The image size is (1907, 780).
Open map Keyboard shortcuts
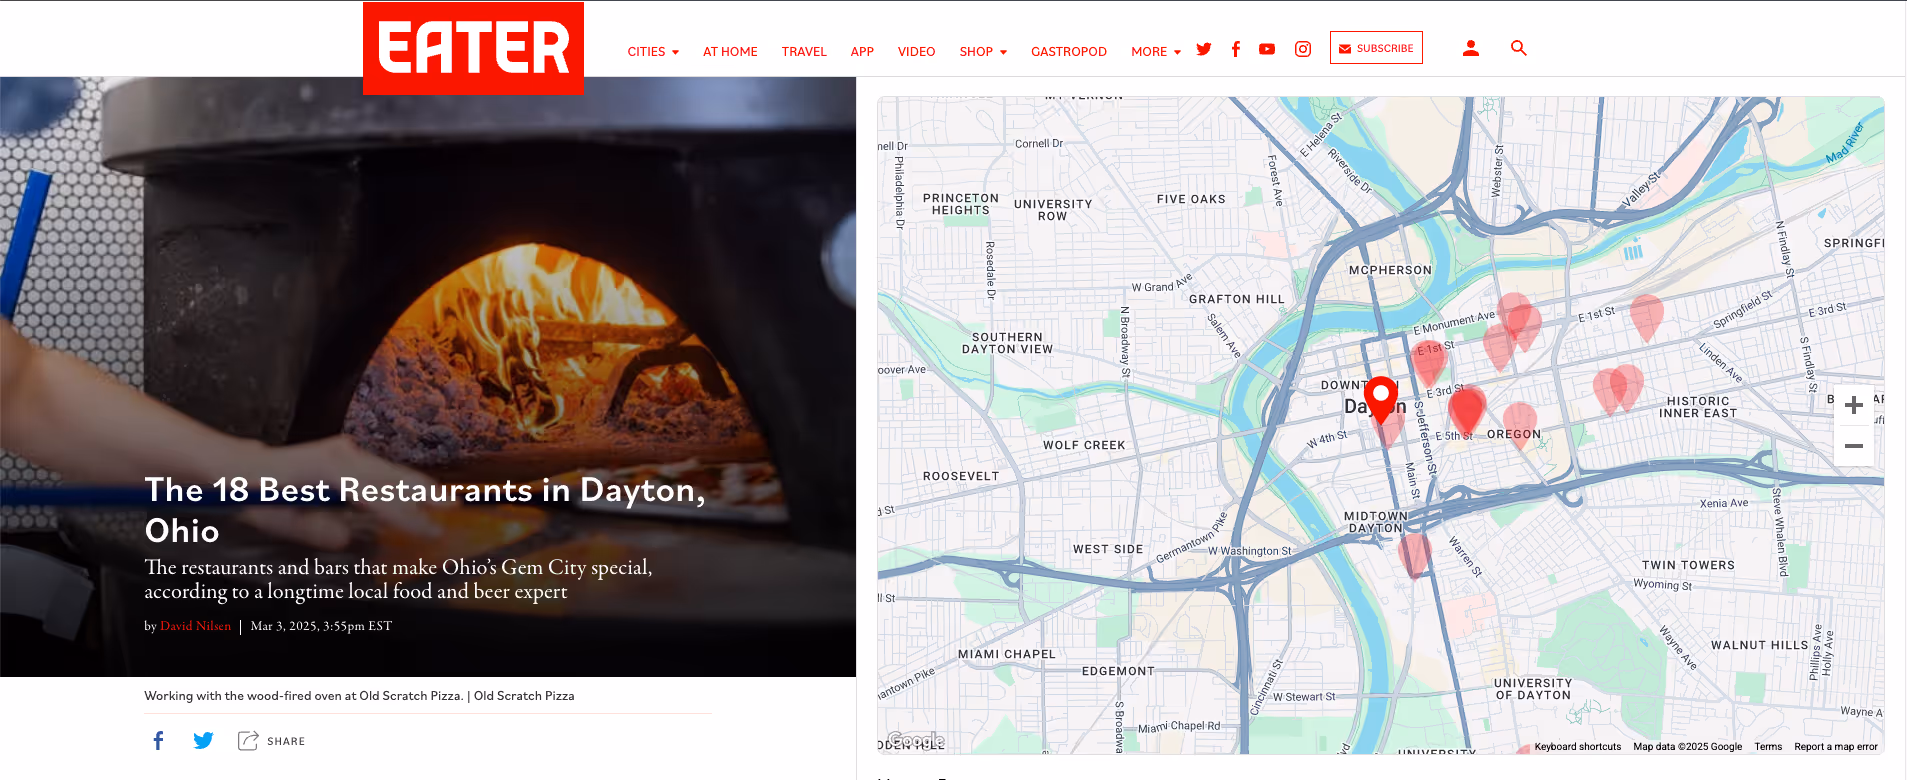coord(1578,747)
